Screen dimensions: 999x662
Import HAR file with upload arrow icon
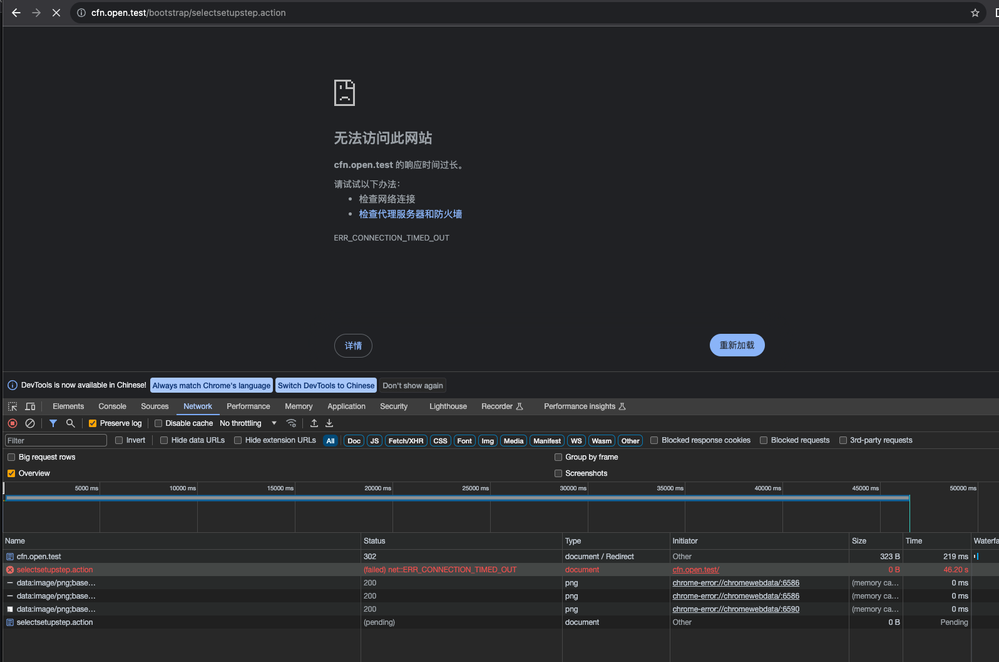point(314,423)
